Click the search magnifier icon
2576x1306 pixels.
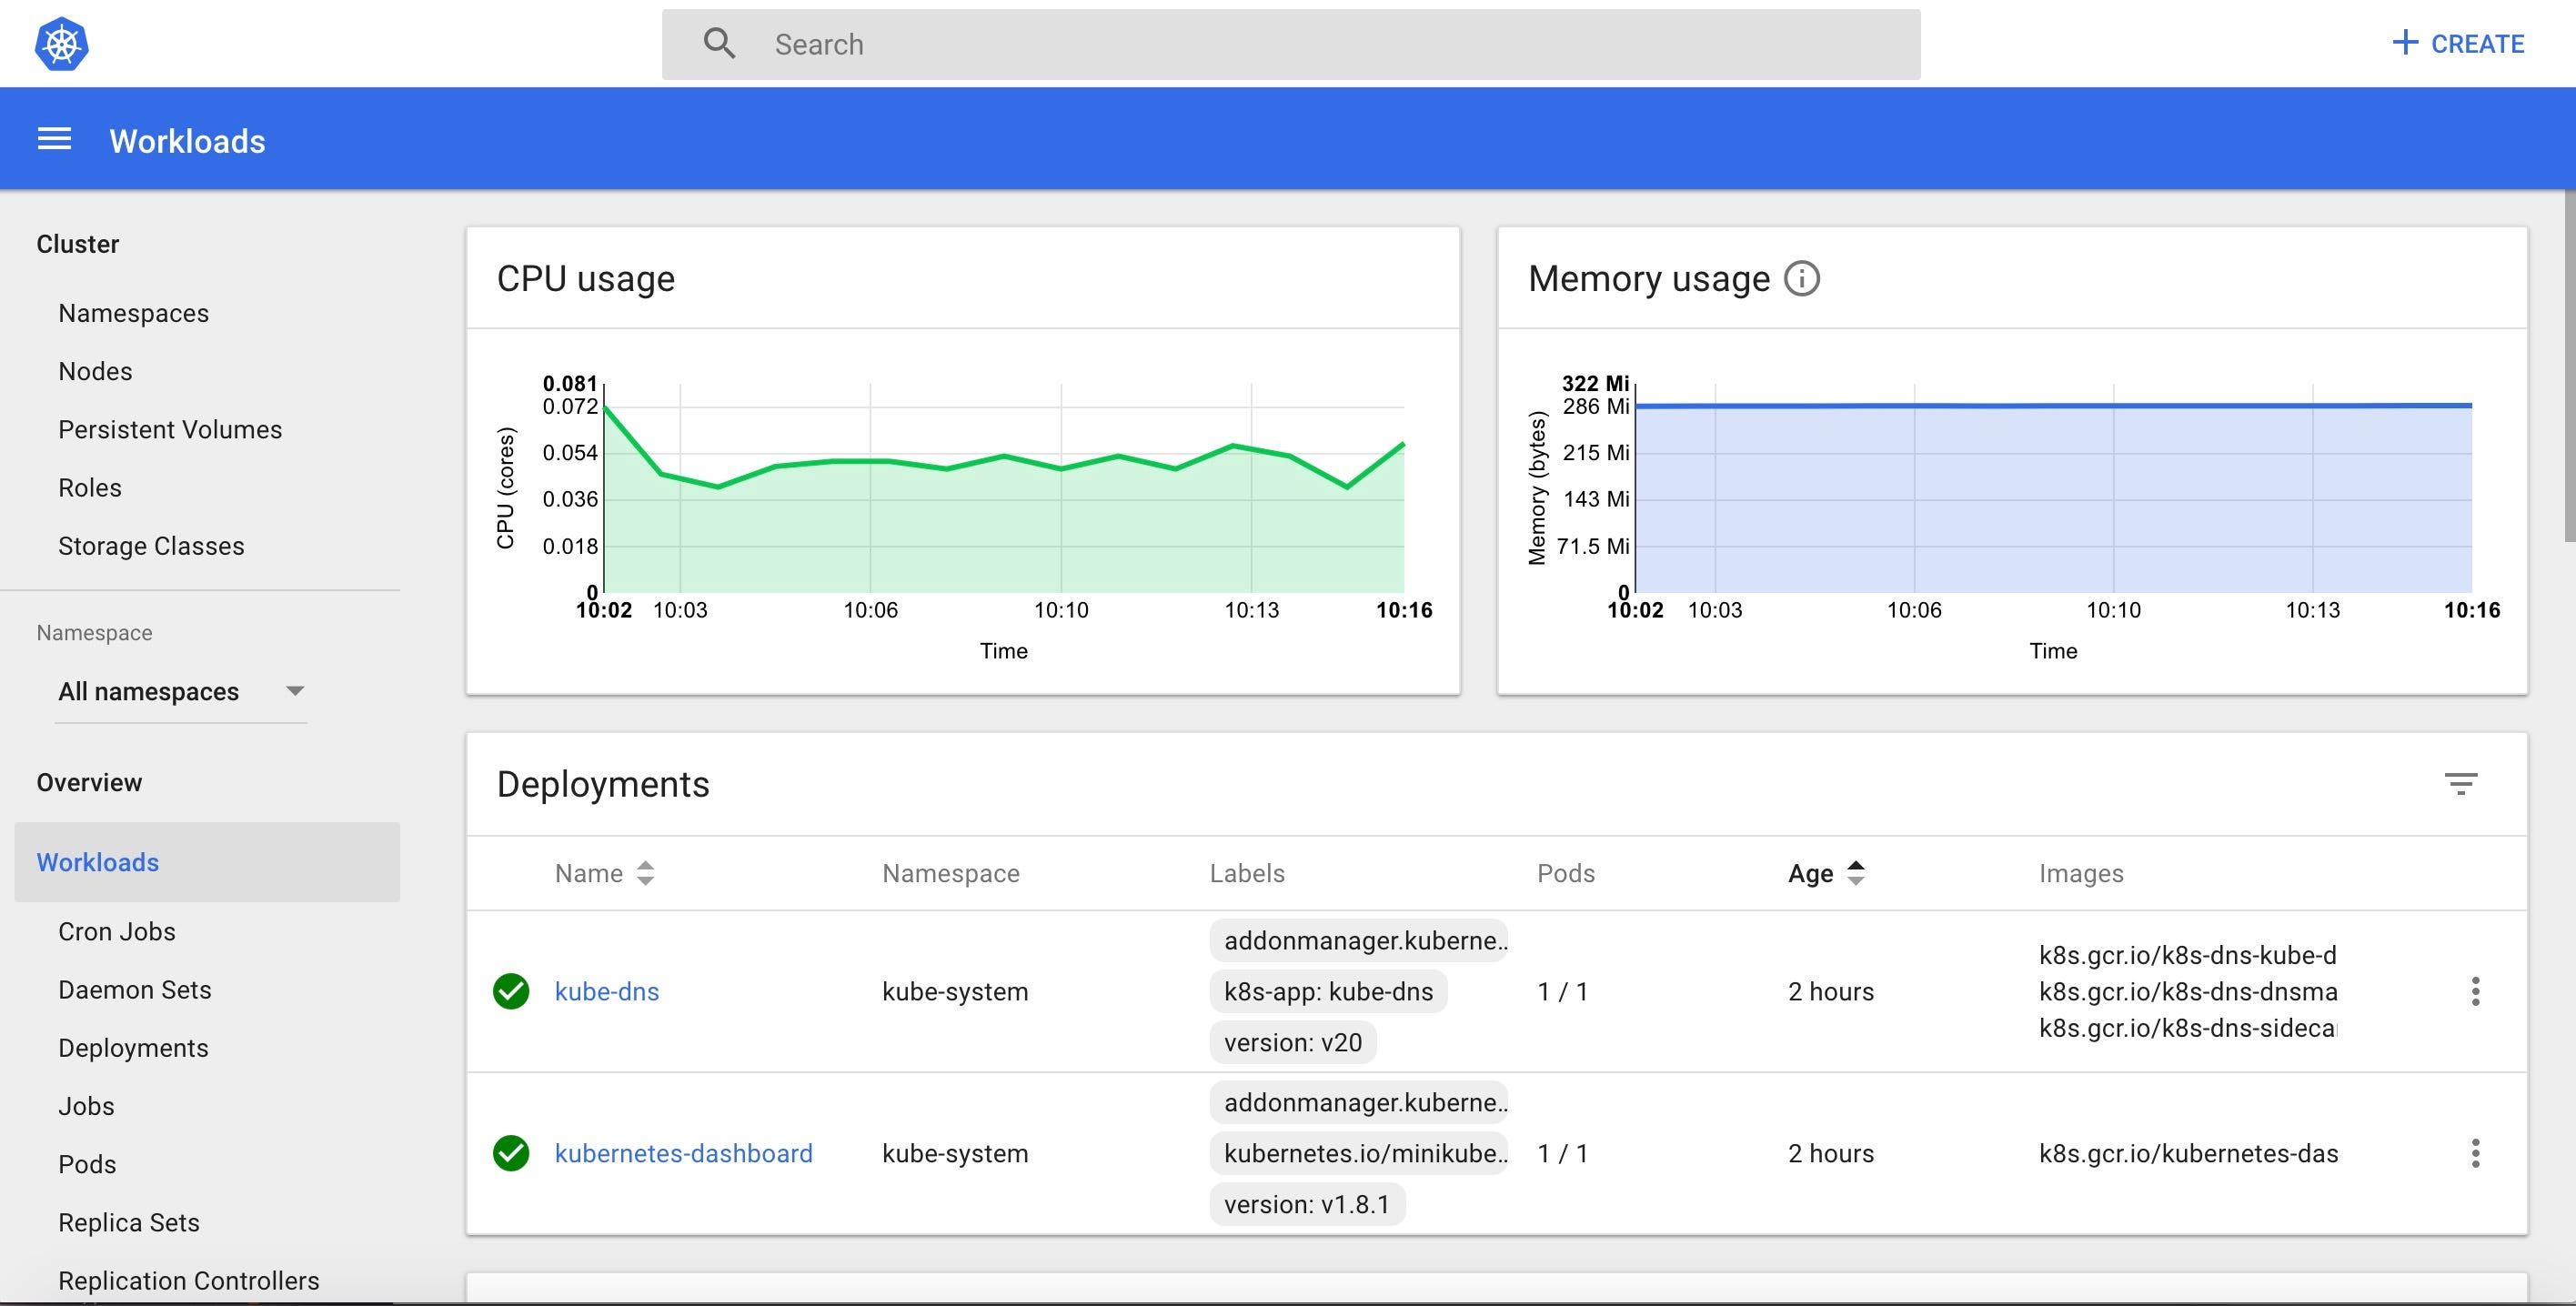coord(719,43)
